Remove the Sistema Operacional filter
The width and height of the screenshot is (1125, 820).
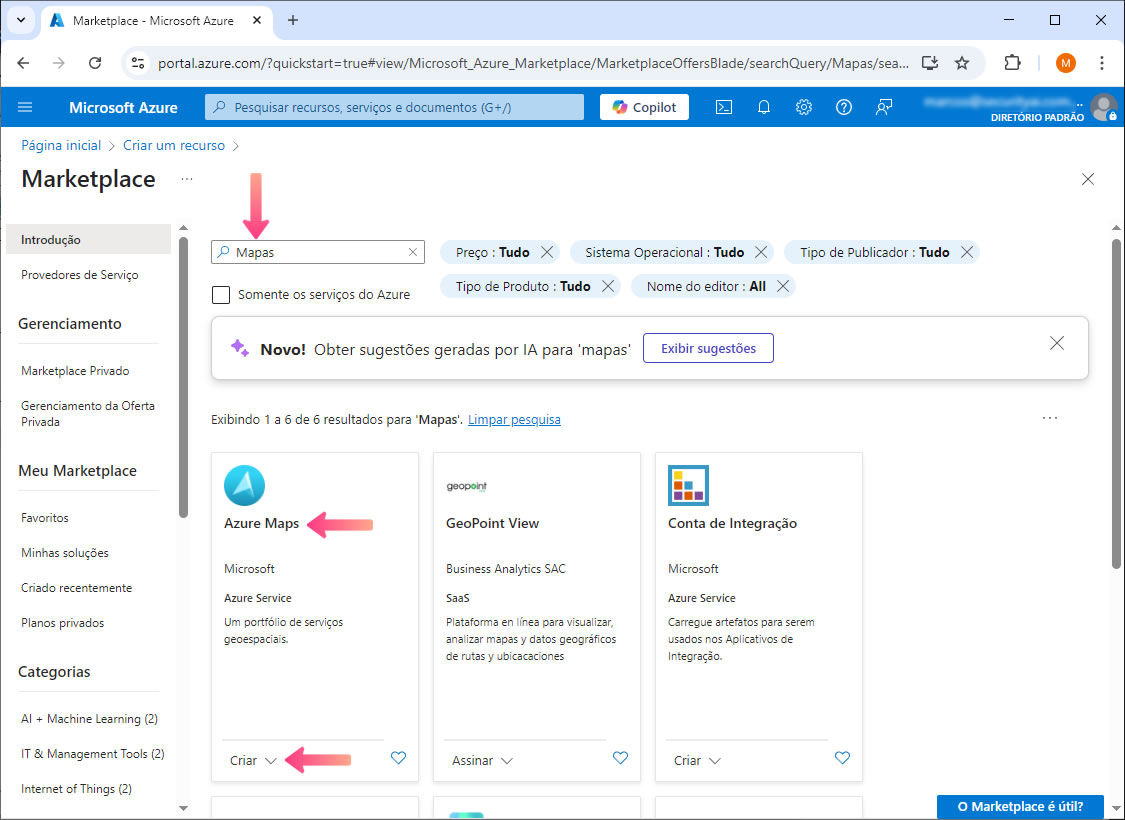coord(761,253)
